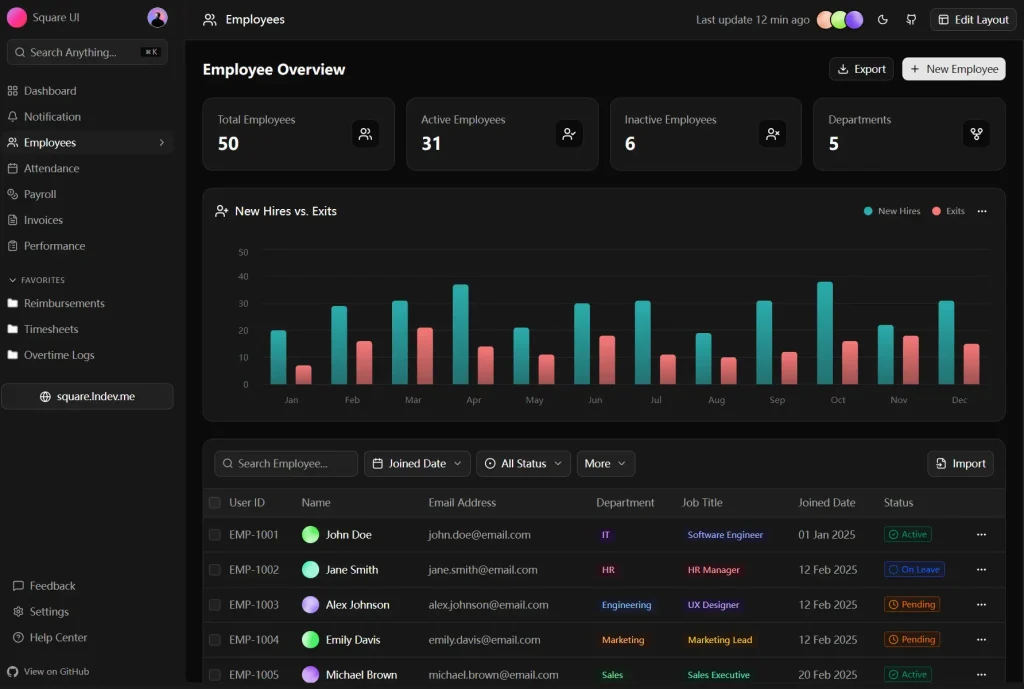Open John Doe row actions menu
Viewport: 1024px width, 689px height.
[x=981, y=535]
